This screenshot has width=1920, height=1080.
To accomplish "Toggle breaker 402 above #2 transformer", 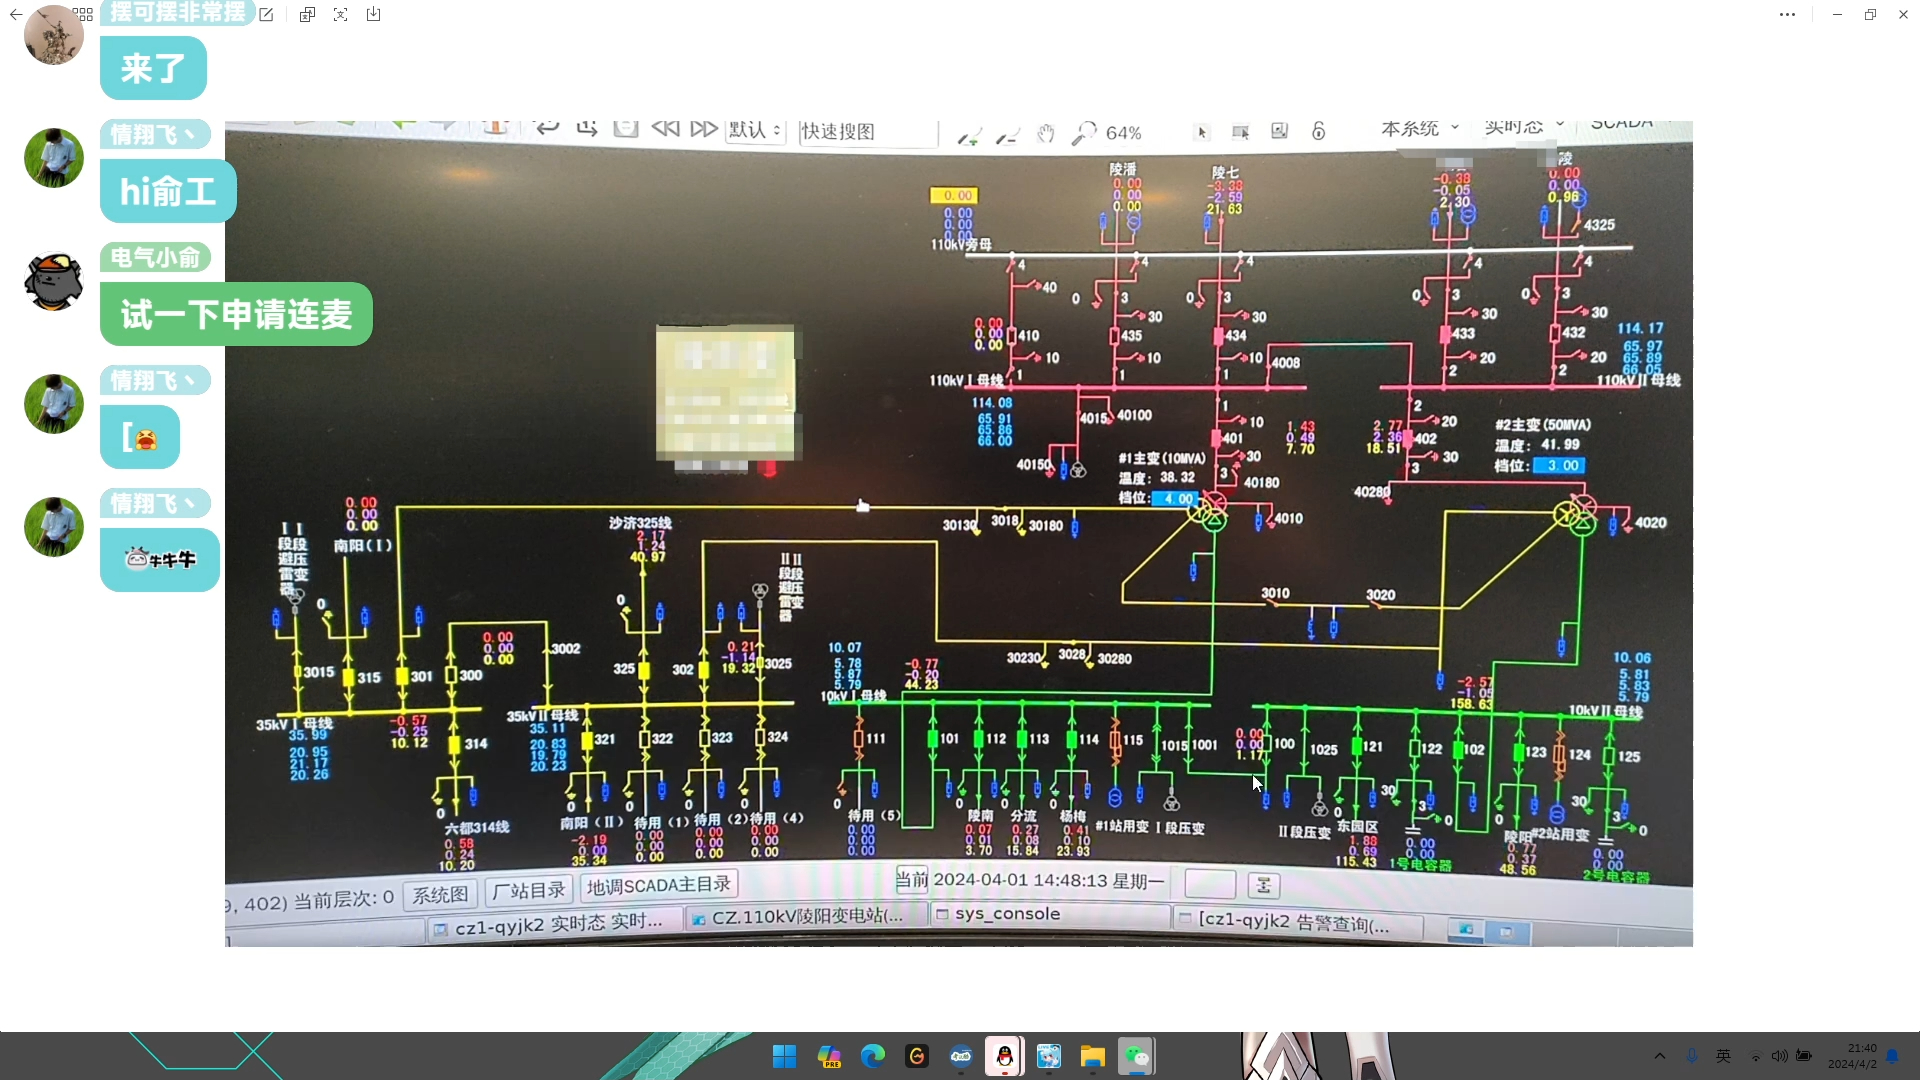I will pos(1408,438).
